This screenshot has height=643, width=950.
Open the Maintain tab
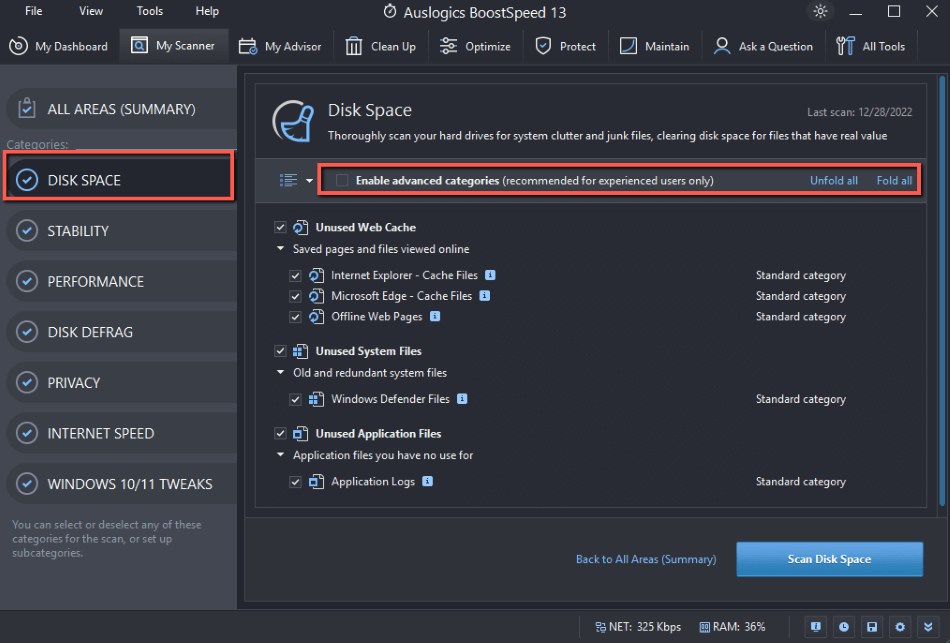654,46
